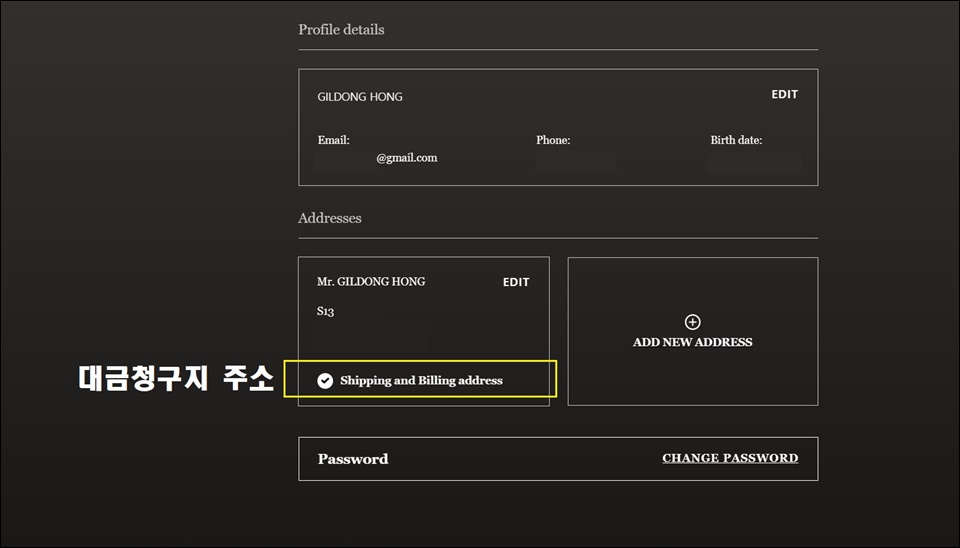Viewport: 960px width, 548px height.
Task: Select the GILDONG HONG profile name
Action: click(360, 97)
